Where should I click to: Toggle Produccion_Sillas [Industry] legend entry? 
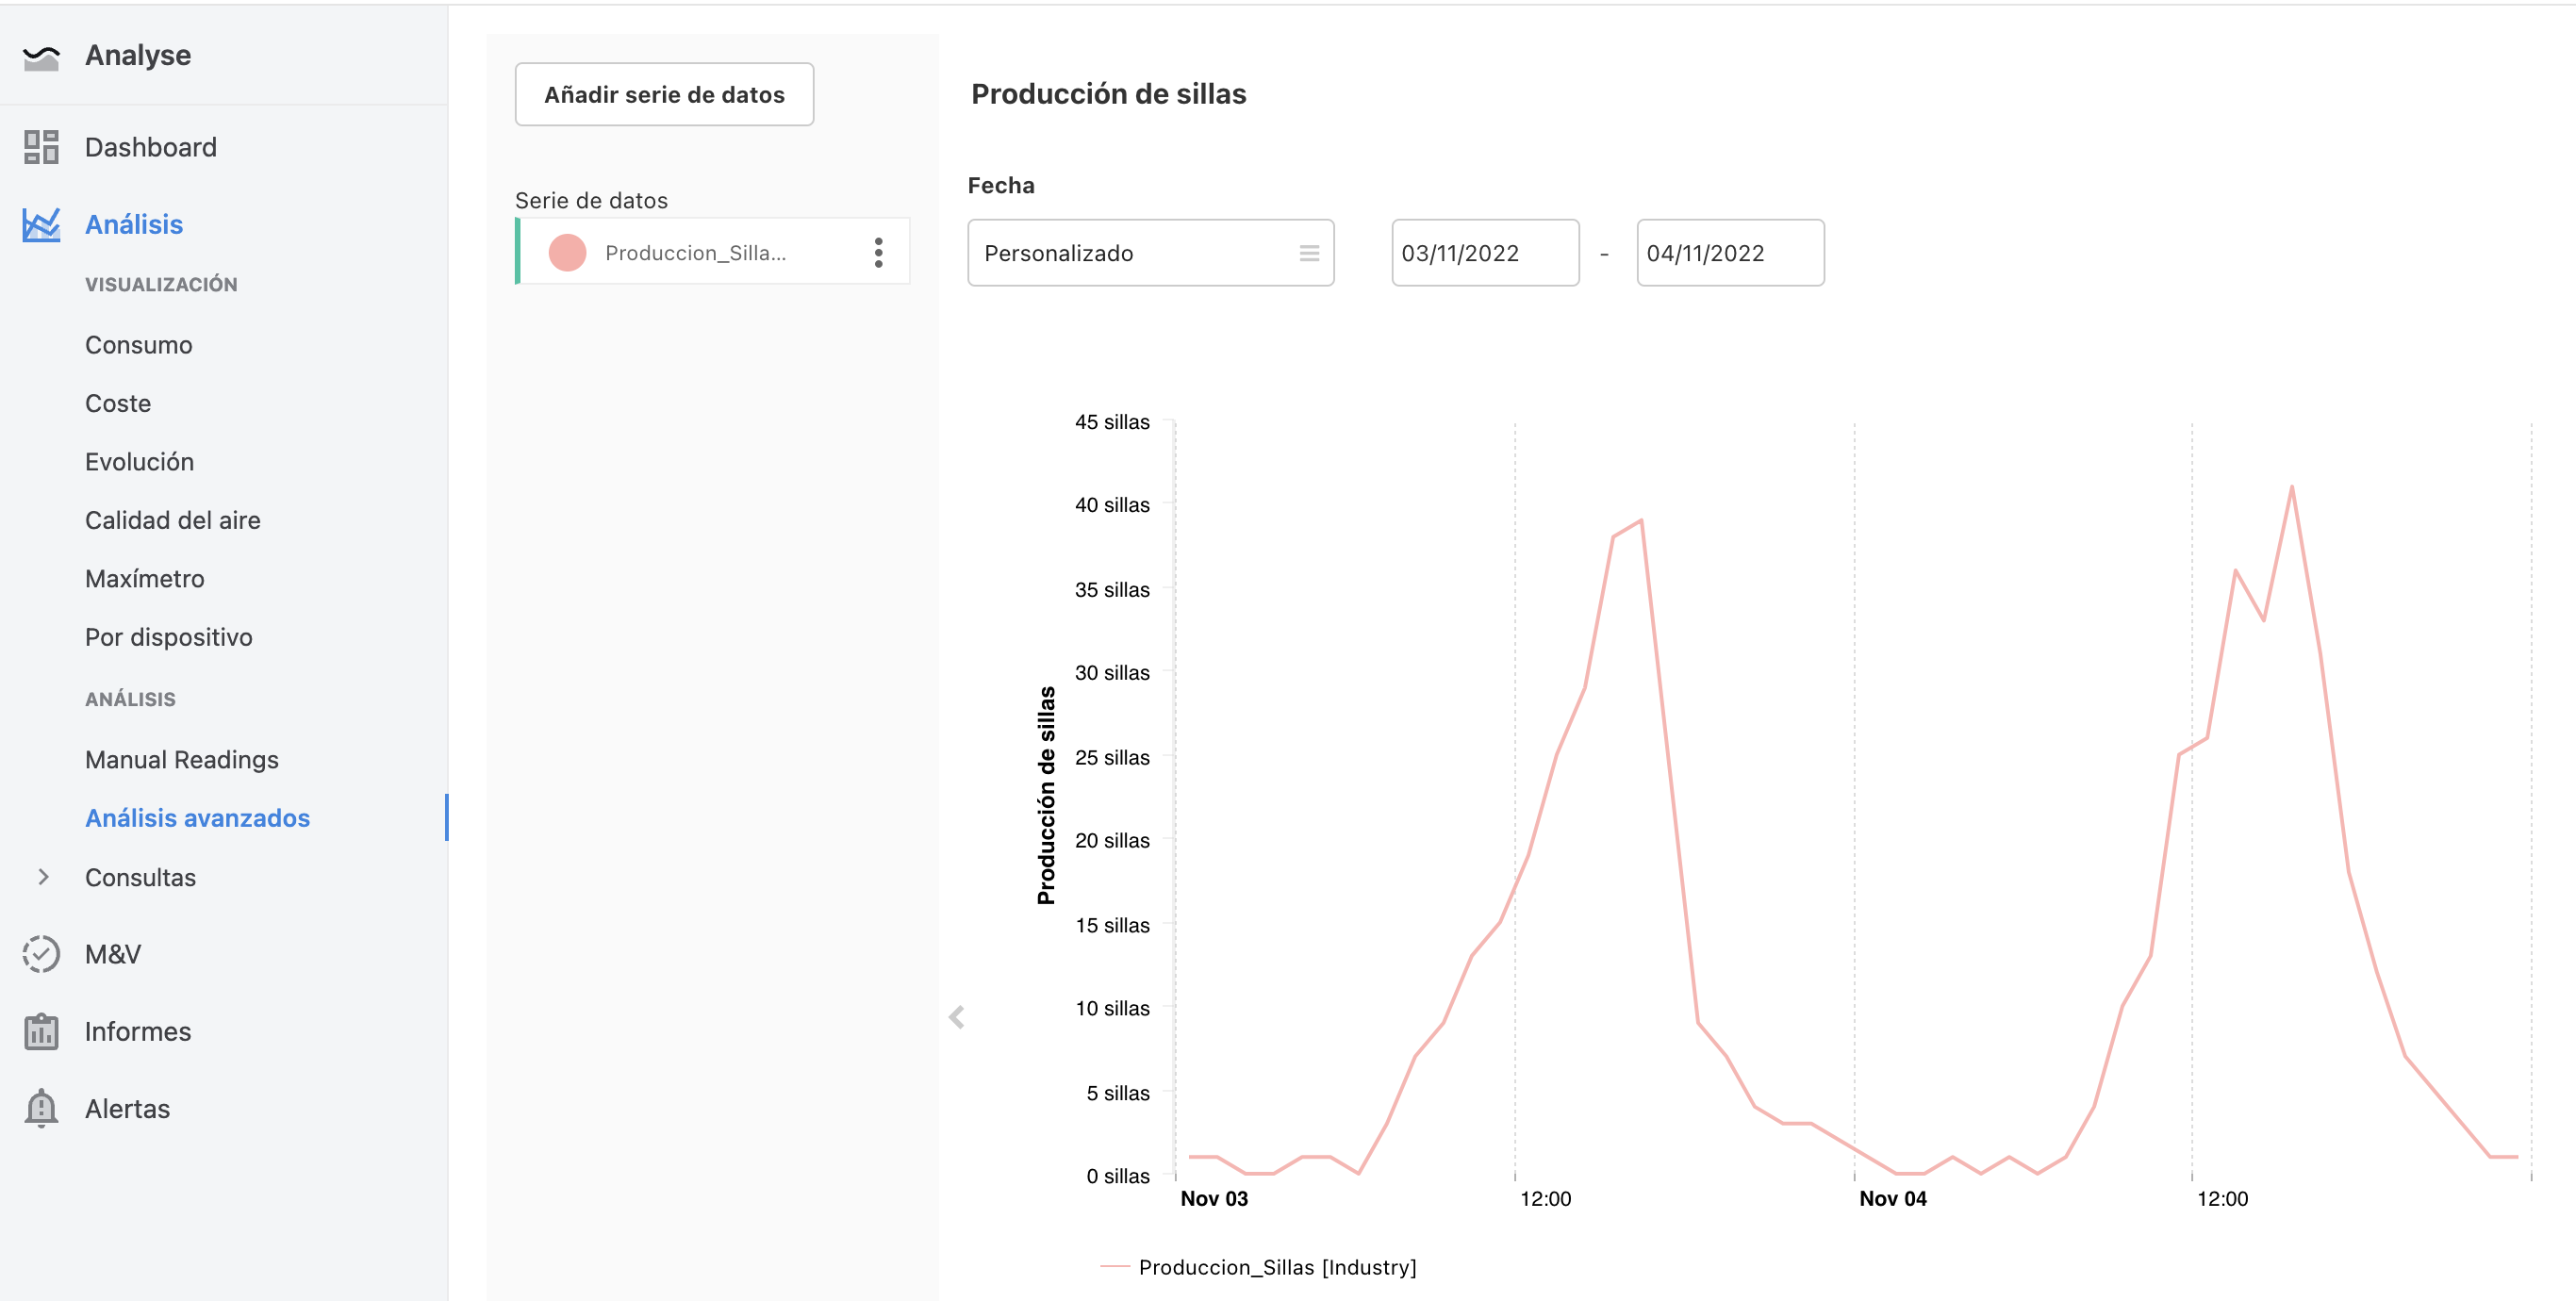[x=1258, y=1267]
